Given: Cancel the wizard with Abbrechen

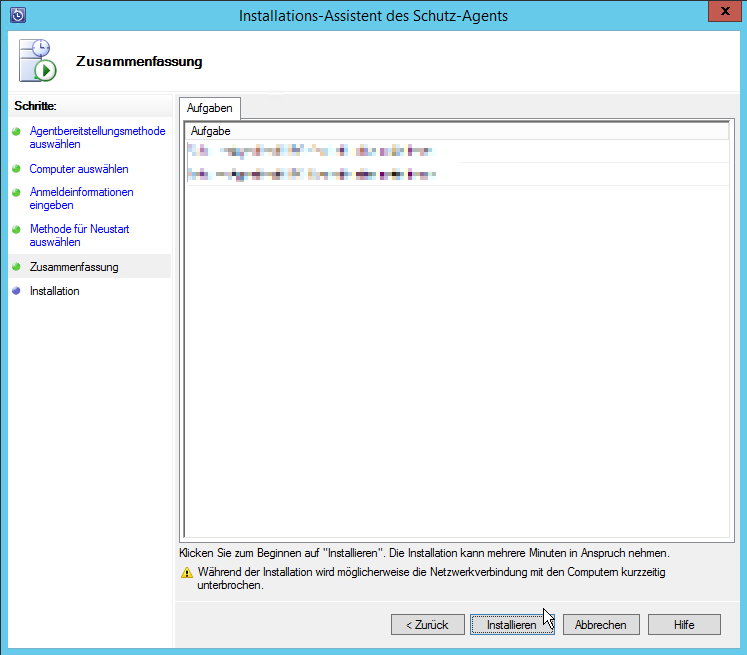Looking at the screenshot, I should [600, 624].
